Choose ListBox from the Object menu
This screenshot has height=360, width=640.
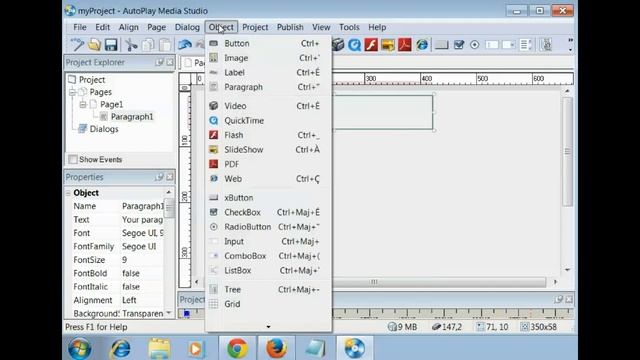point(269,271)
